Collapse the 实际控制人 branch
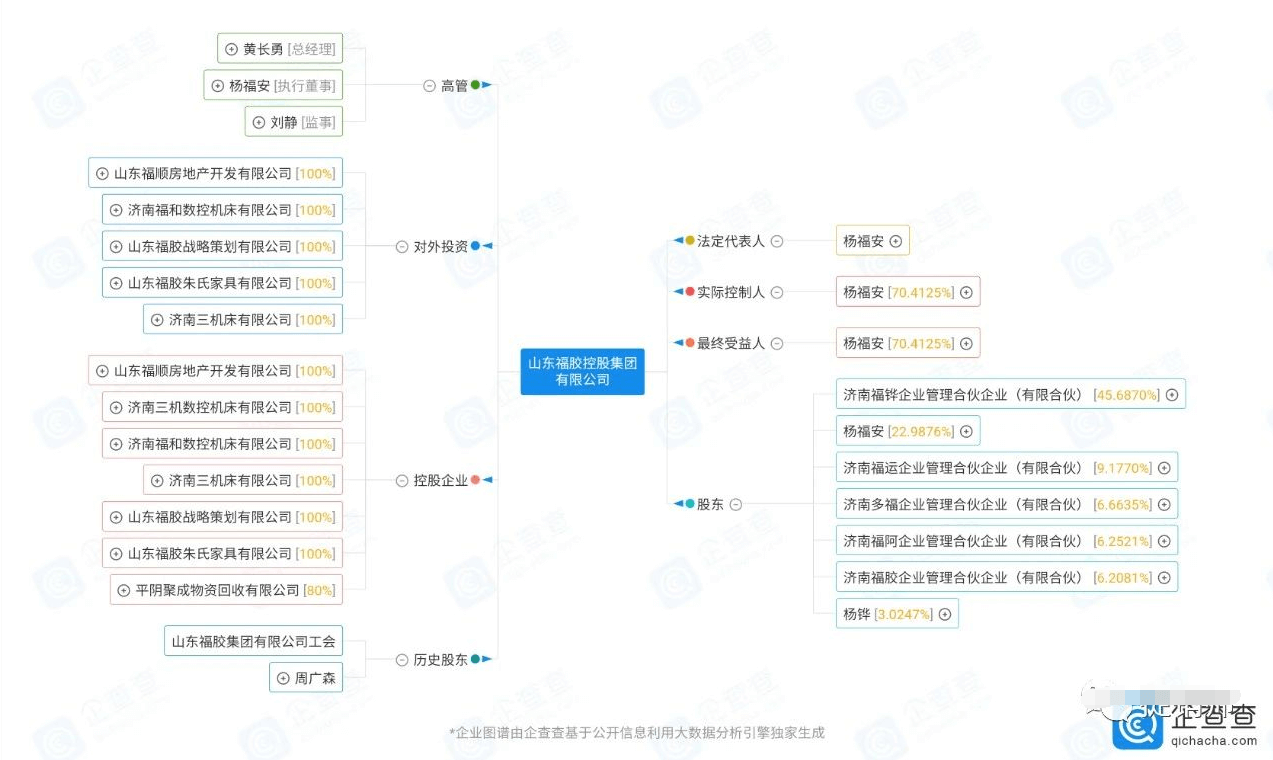The width and height of the screenshot is (1273, 760). (x=777, y=293)
